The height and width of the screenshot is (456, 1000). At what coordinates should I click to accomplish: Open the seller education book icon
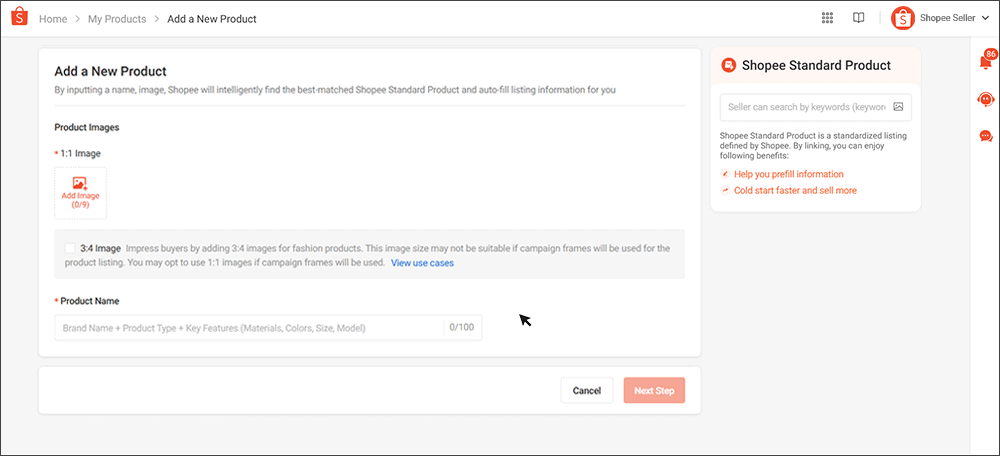point(858,18)
